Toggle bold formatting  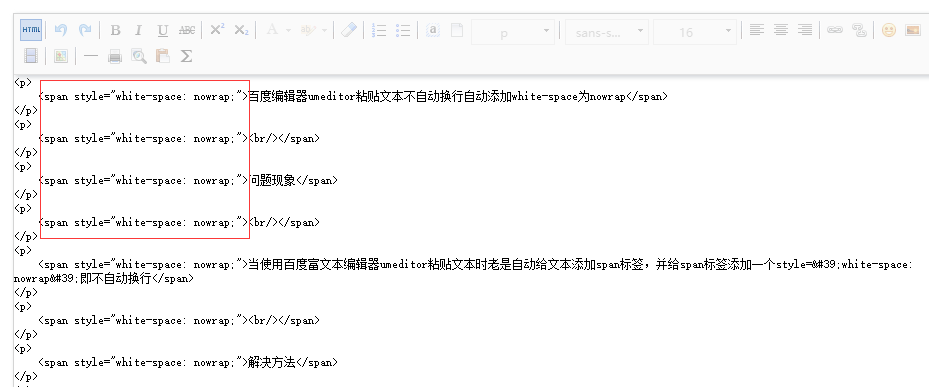[x=116, y=30]
